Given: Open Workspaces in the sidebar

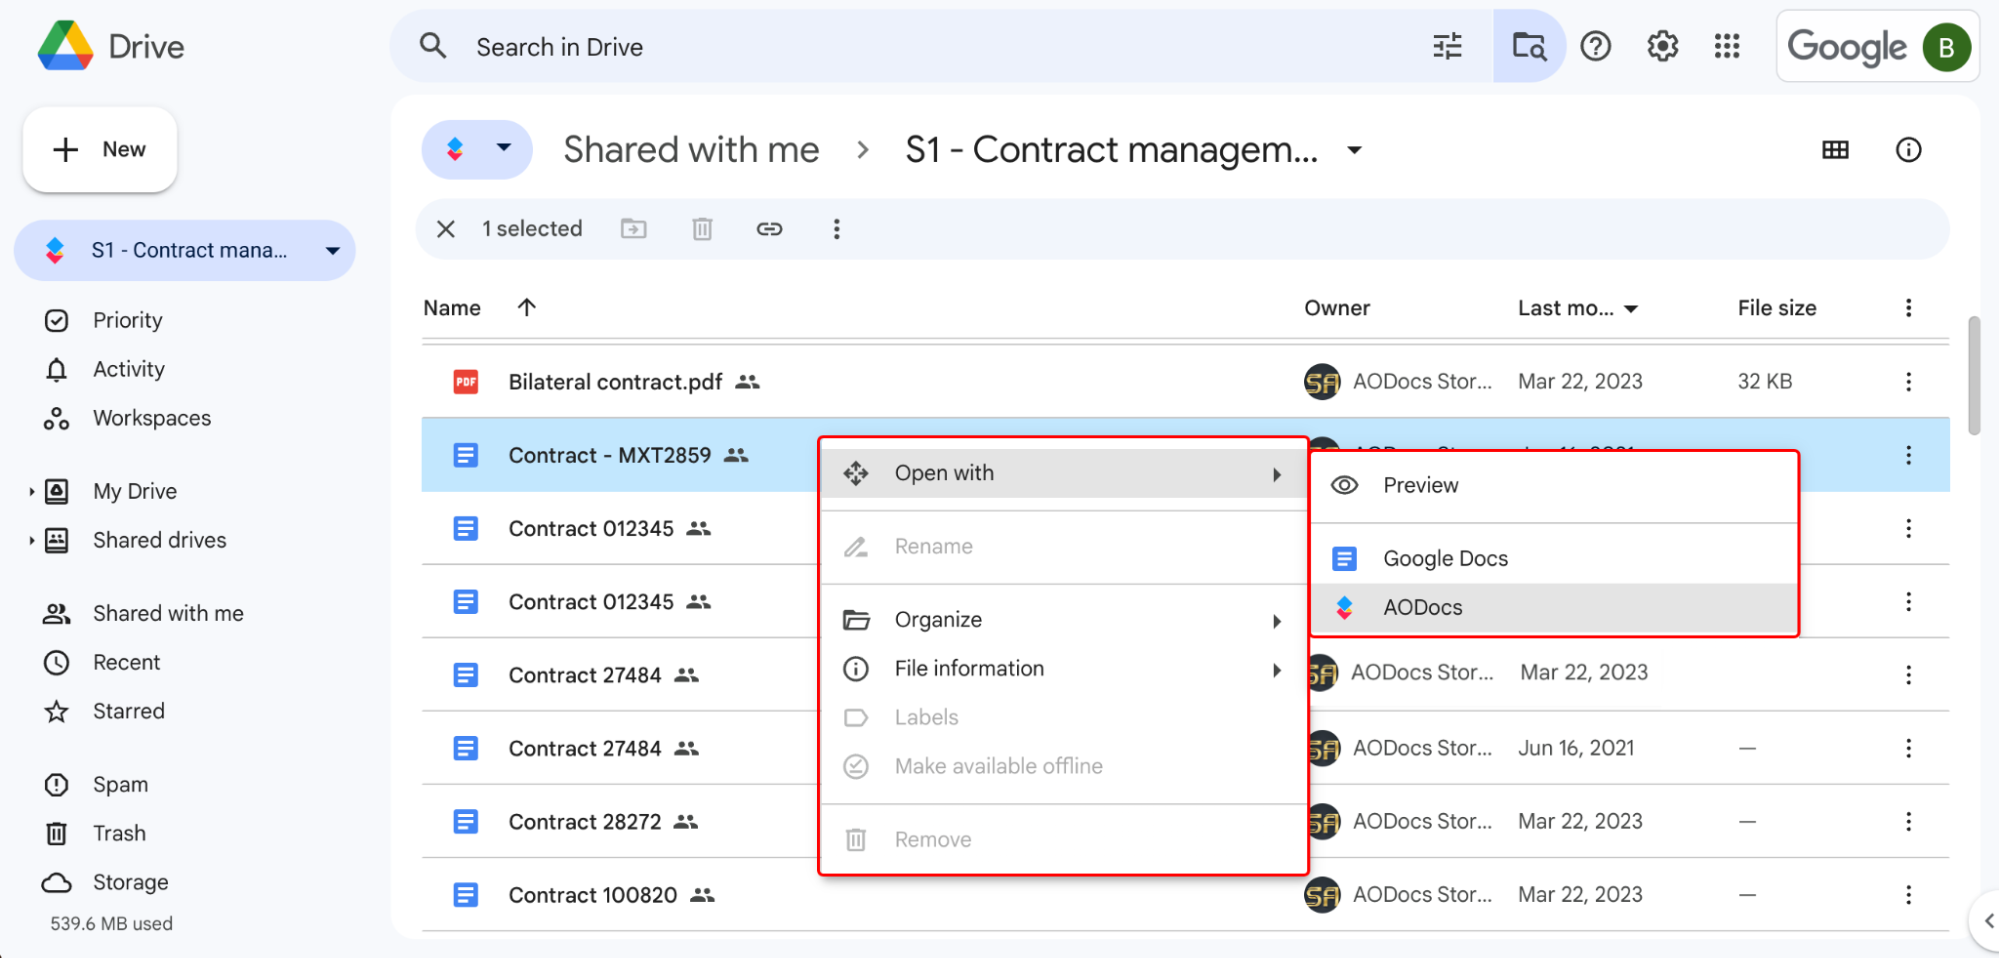Looking at the screenshot, I should pos(151,418).
